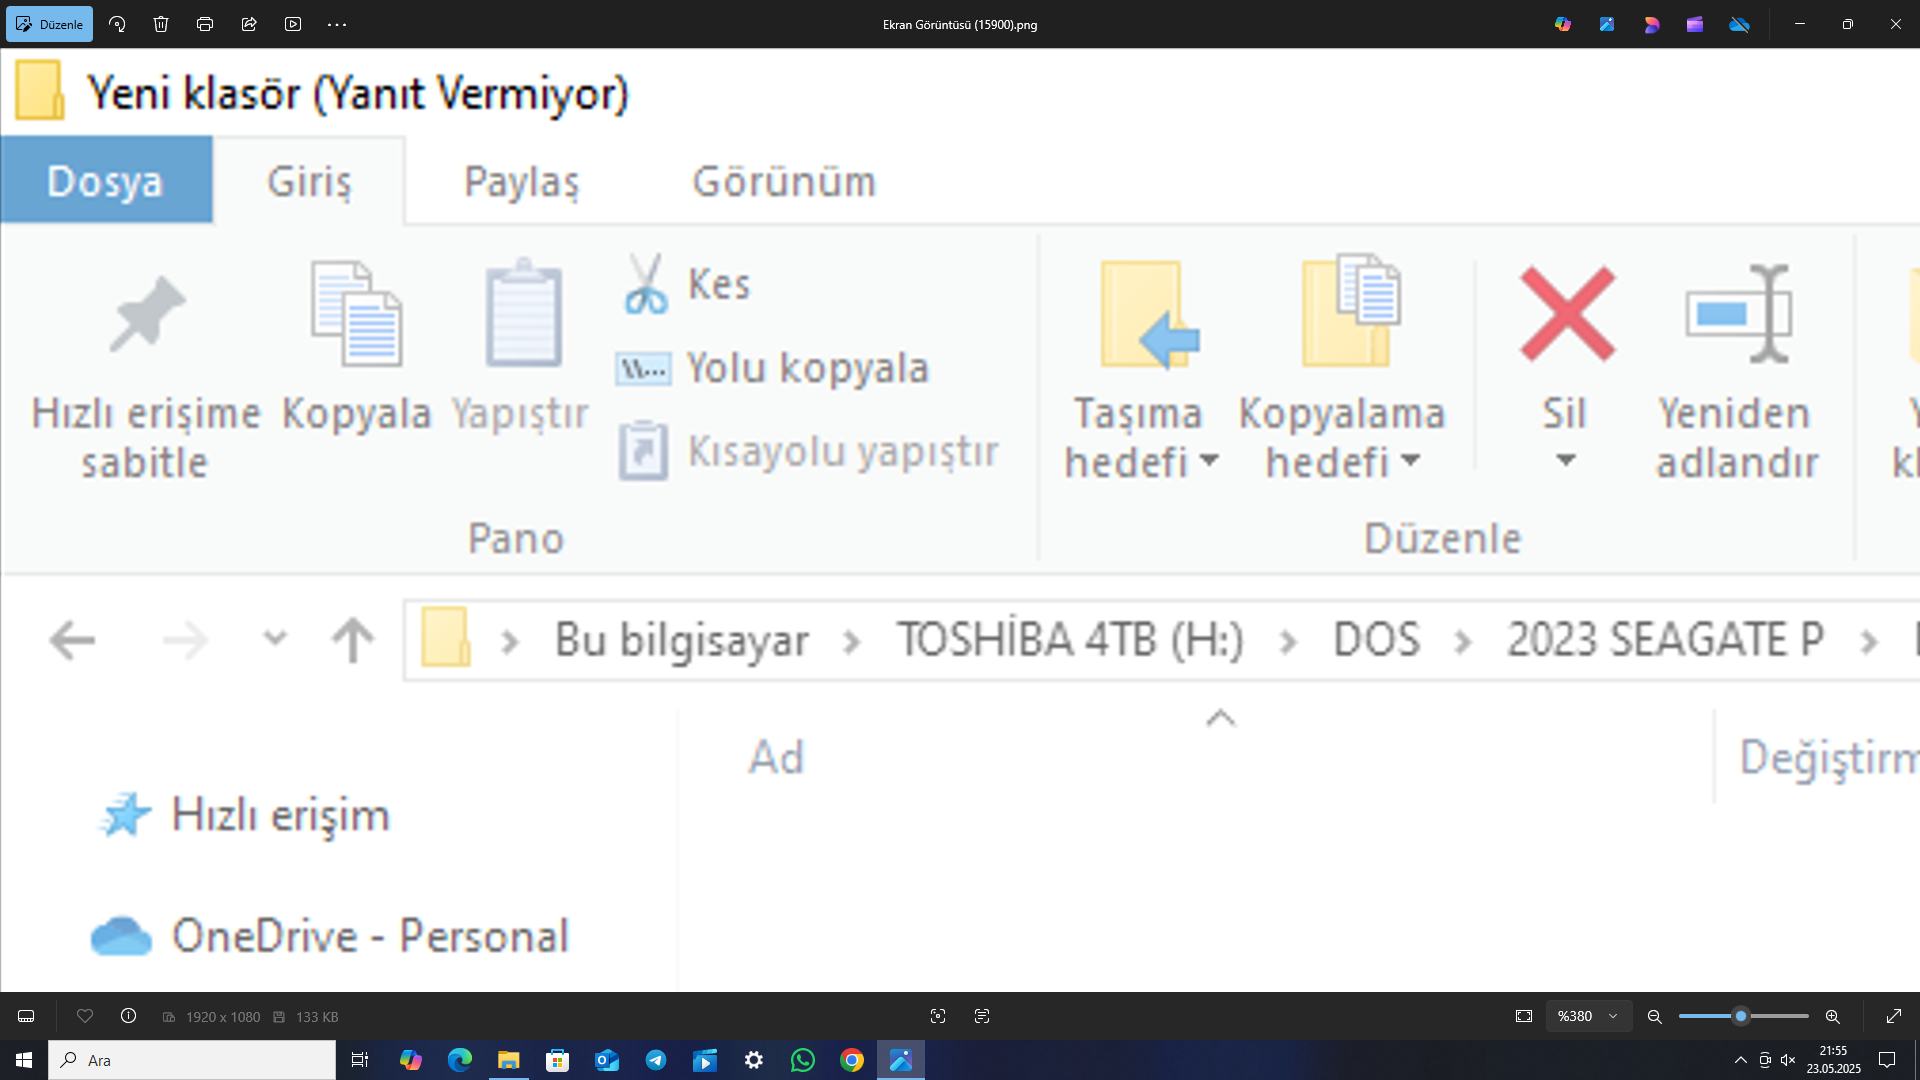
Task: Open the Clipchamp icon in title bar
Action: 1695,24
